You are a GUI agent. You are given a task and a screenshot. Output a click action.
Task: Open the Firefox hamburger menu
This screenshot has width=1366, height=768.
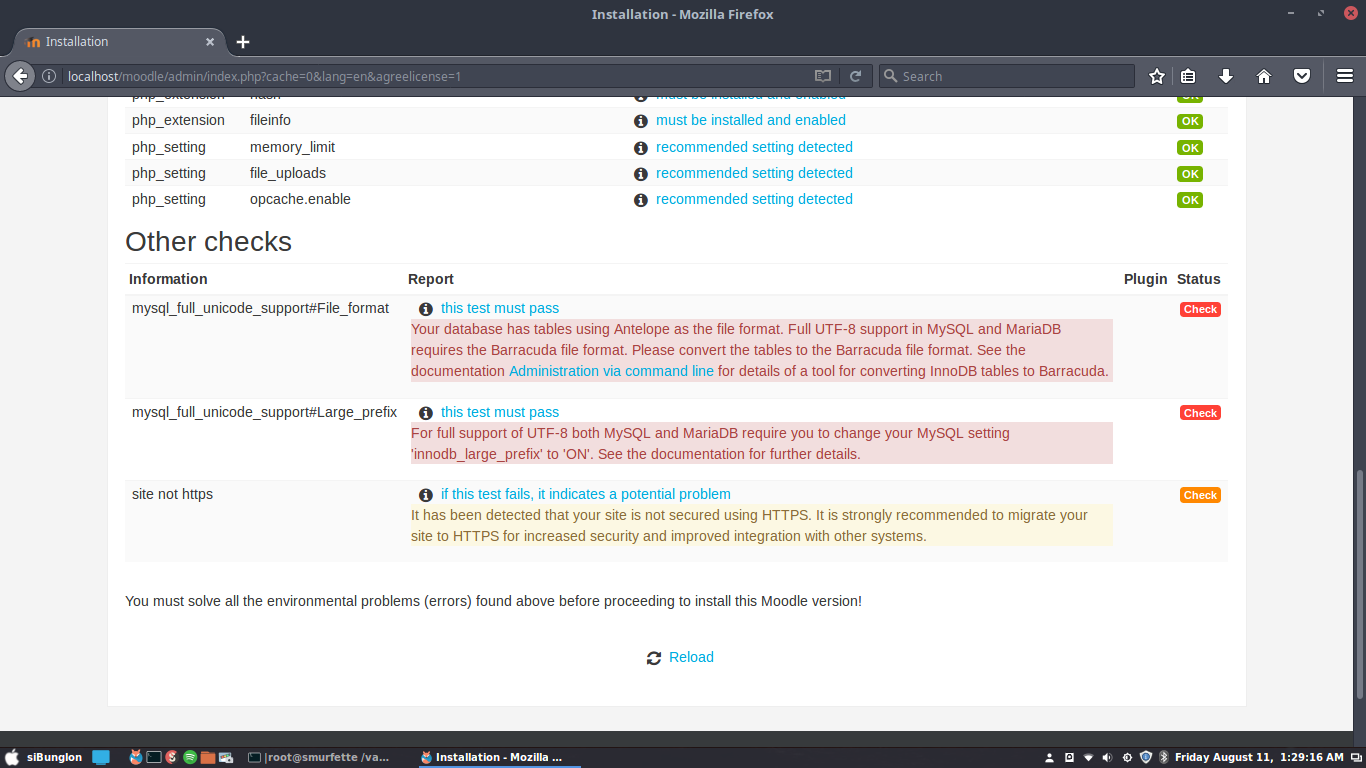click(x=1345, y=76)
